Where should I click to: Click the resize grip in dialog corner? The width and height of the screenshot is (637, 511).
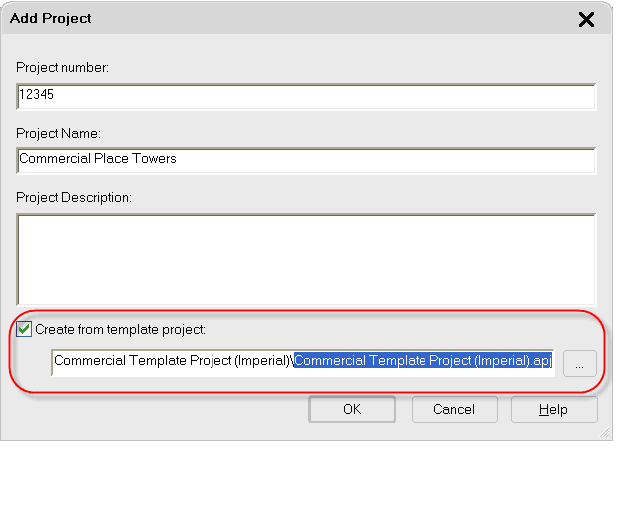point(604,434)
